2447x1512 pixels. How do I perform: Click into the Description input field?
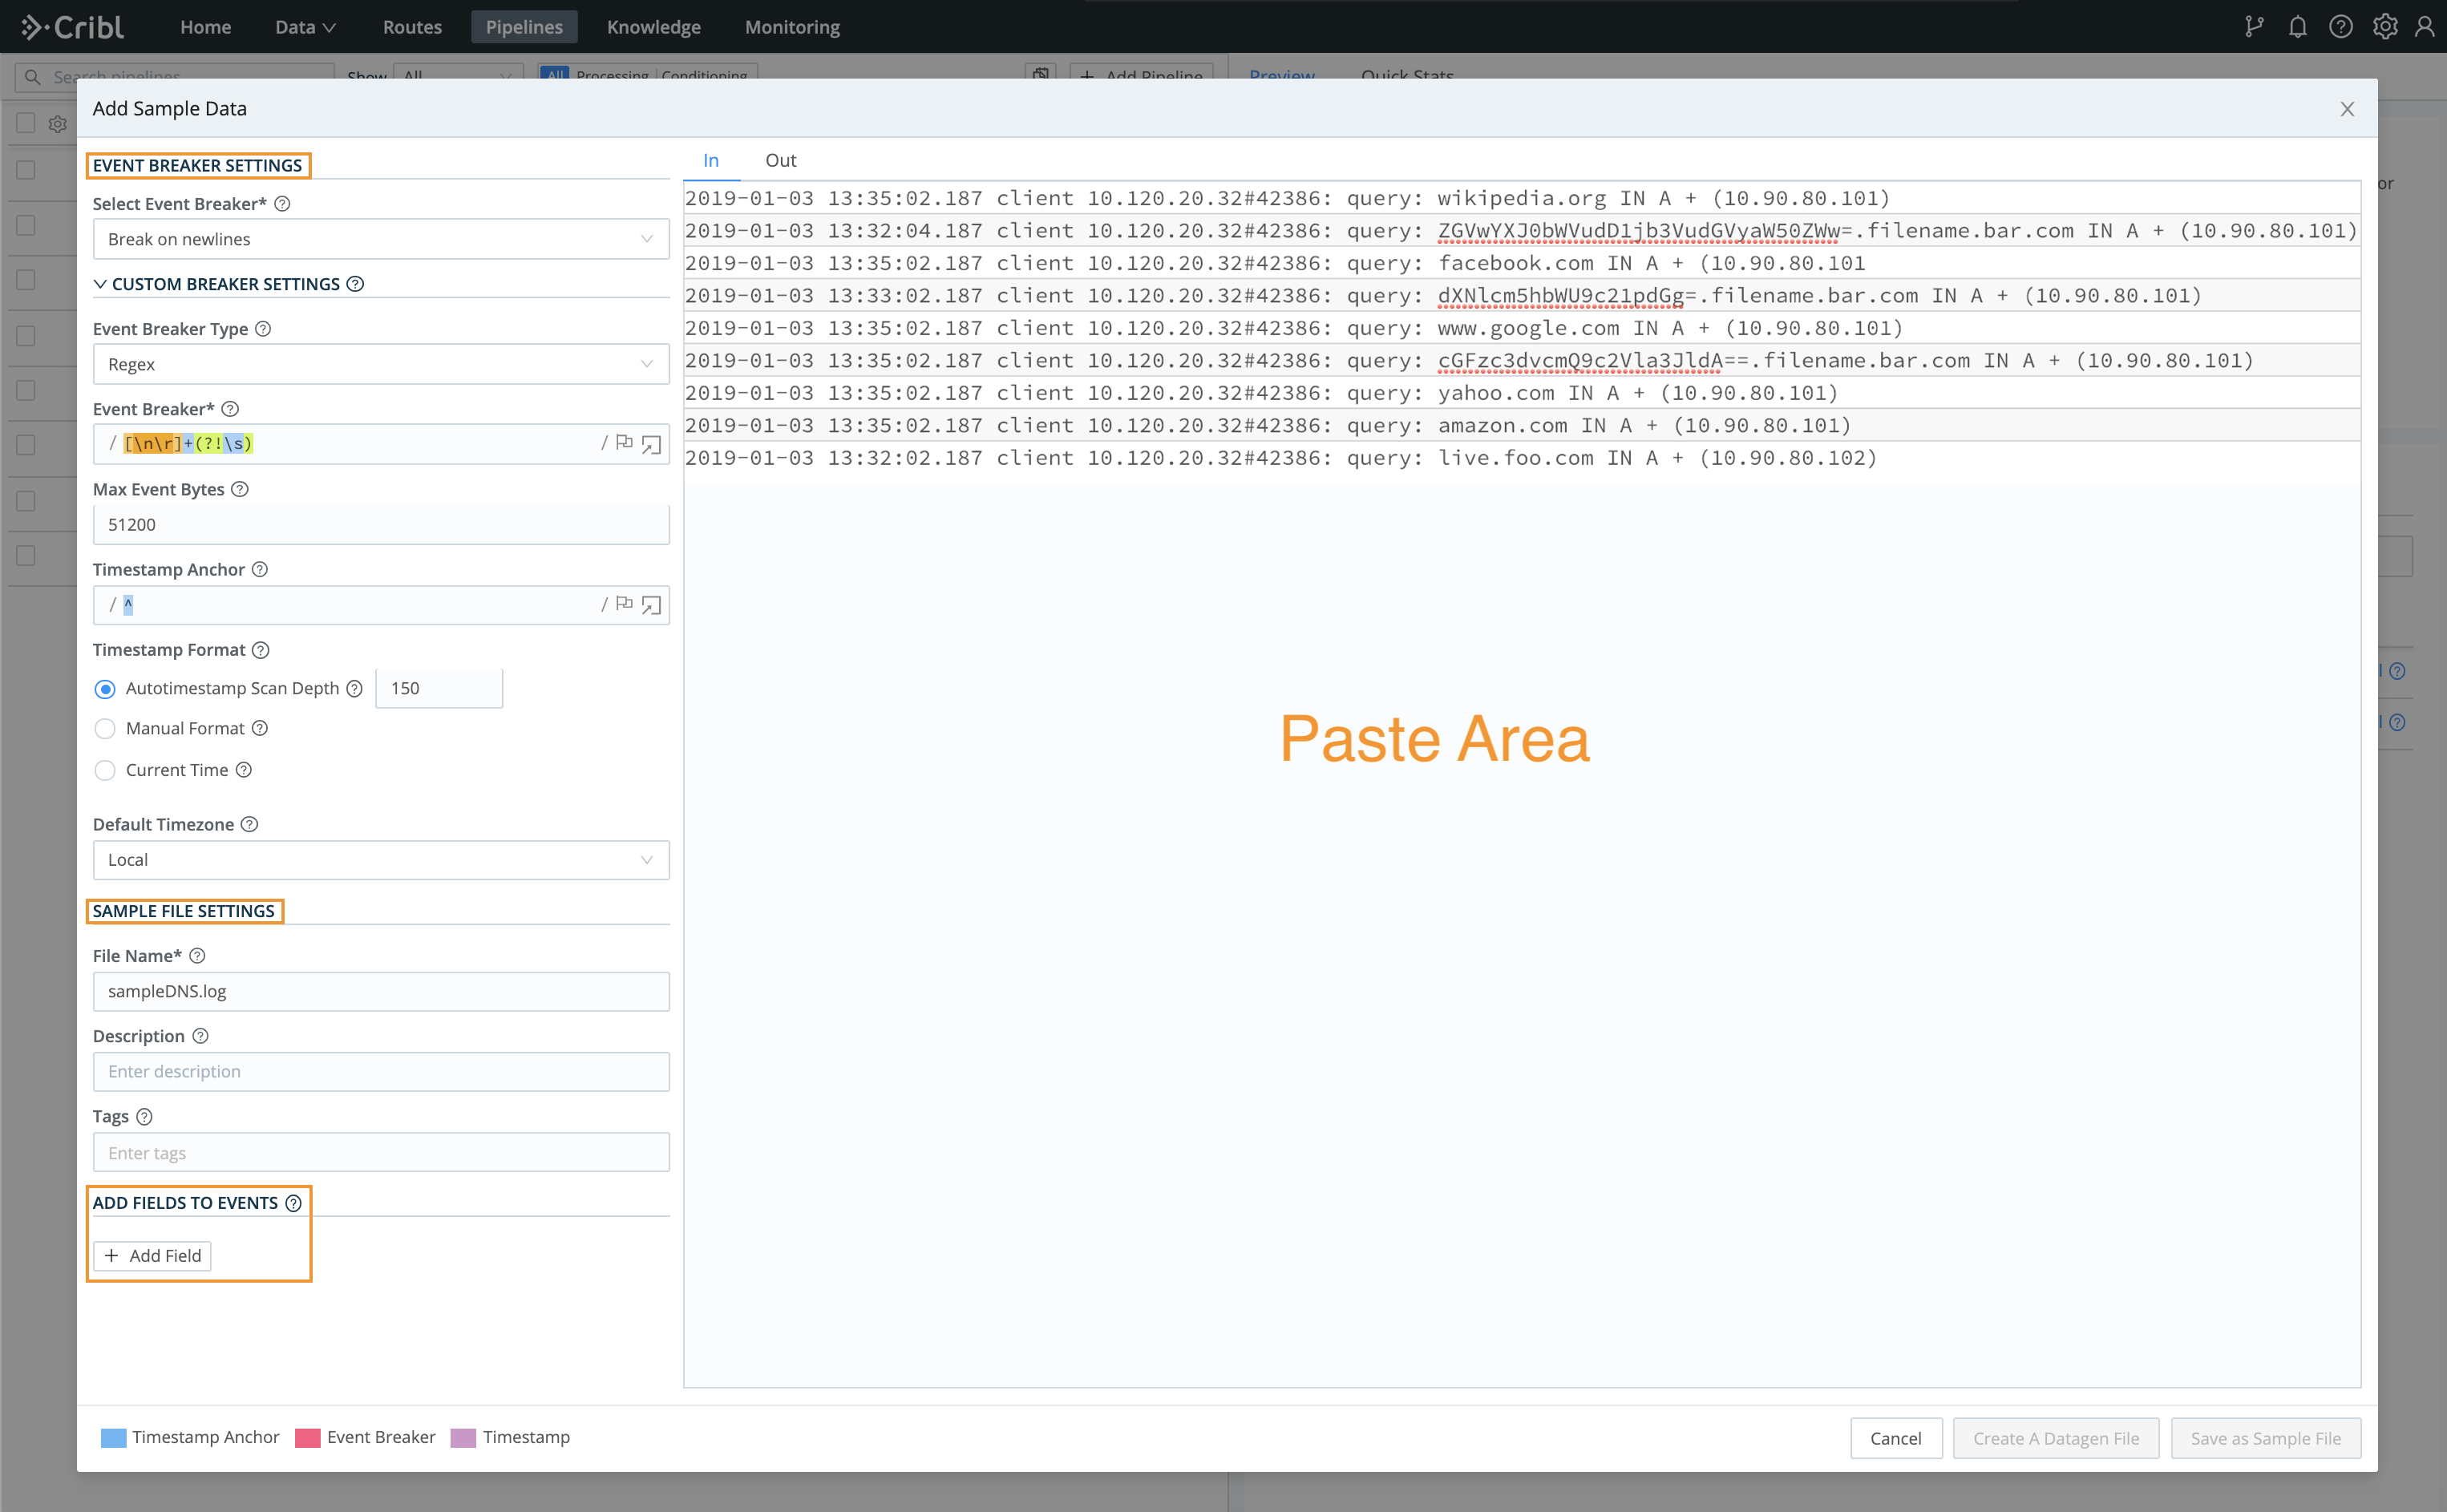tap(380, 1072)
